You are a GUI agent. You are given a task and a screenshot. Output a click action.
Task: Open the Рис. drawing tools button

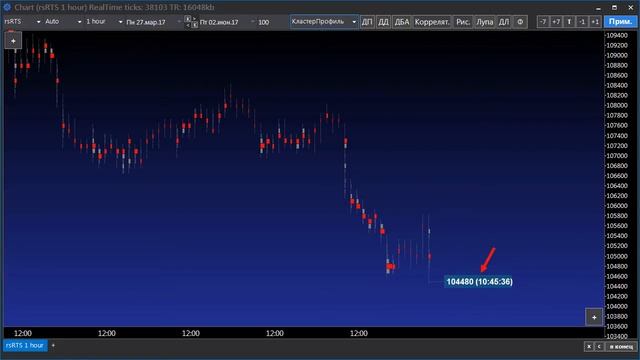[463, 22]
